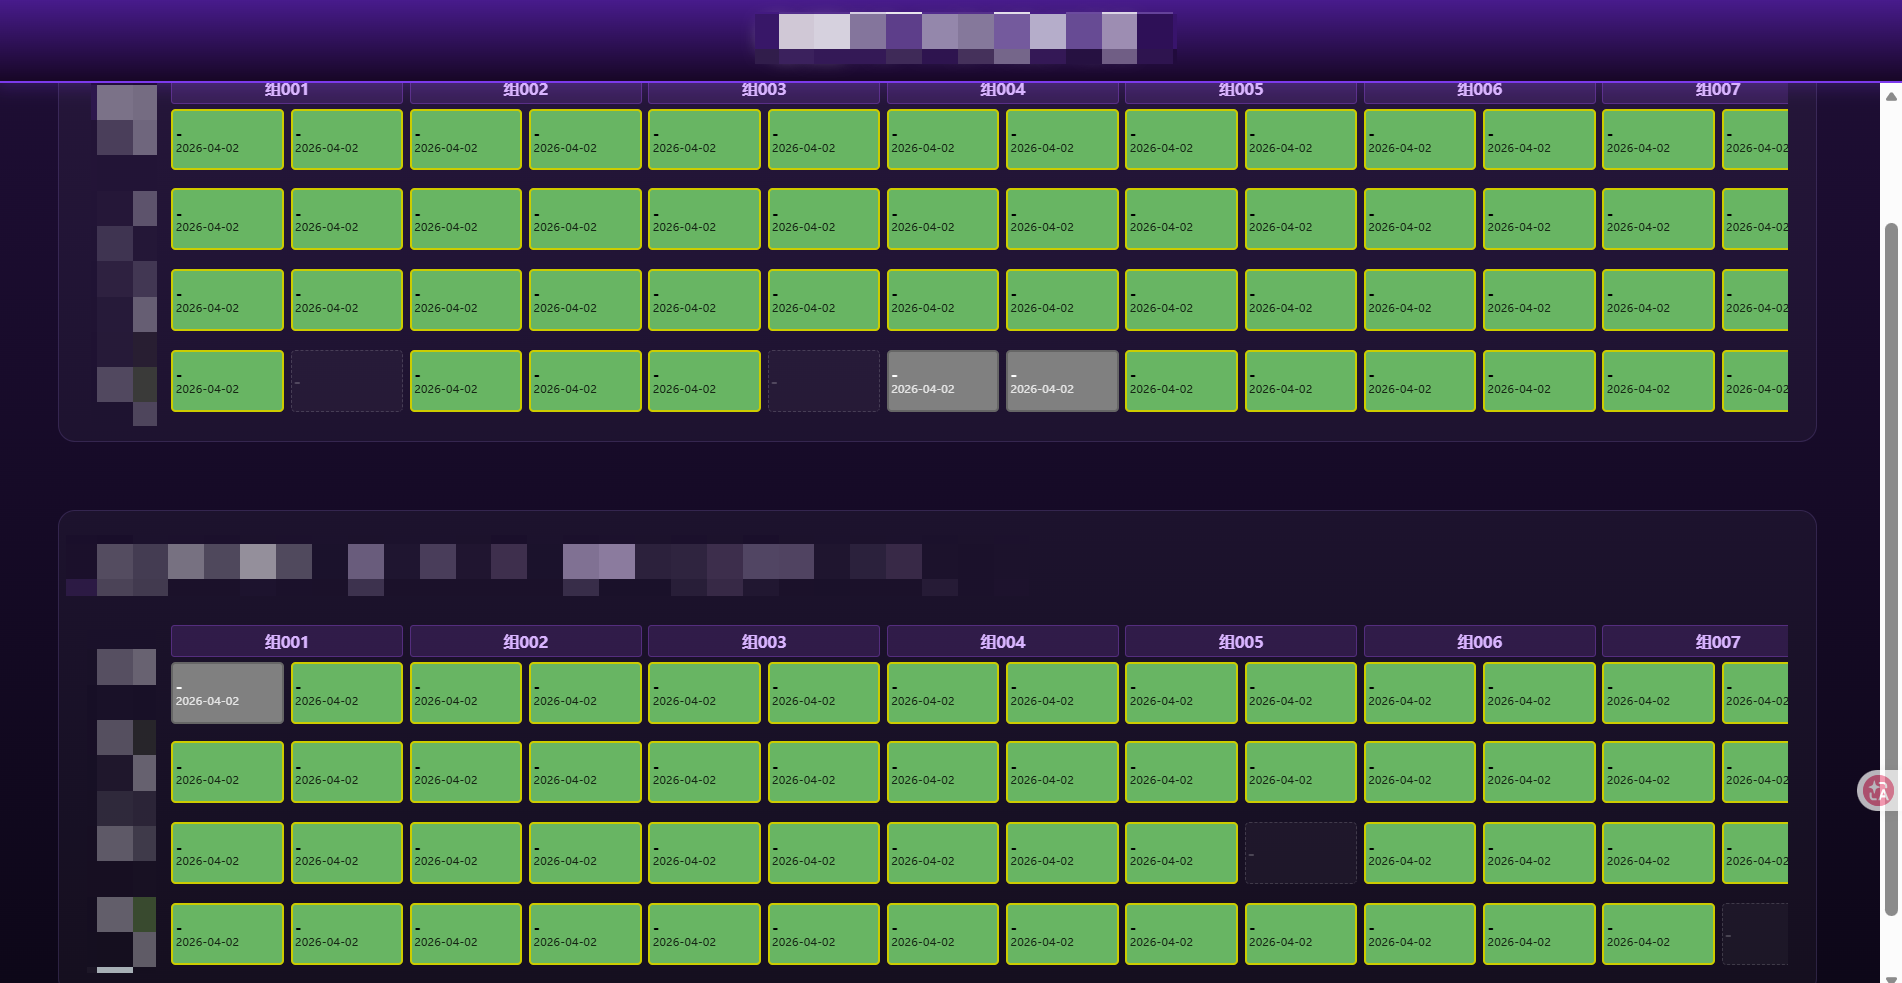
Task: Select 组002 header in the upper grid
Action: click(526, 91)
